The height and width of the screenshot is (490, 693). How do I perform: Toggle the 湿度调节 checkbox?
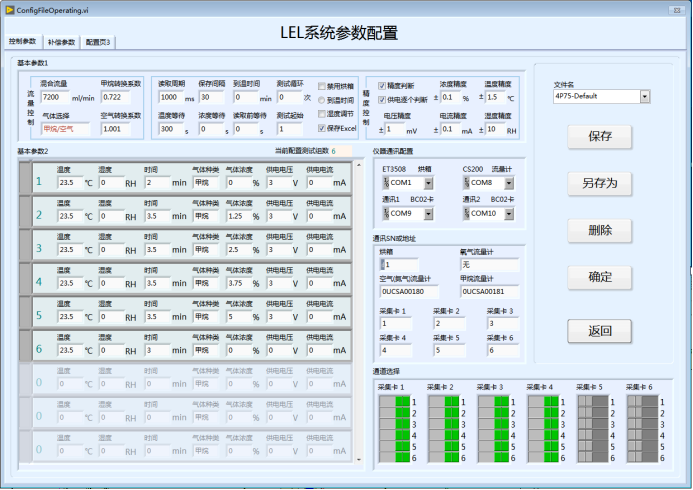[x=322, y=114]
